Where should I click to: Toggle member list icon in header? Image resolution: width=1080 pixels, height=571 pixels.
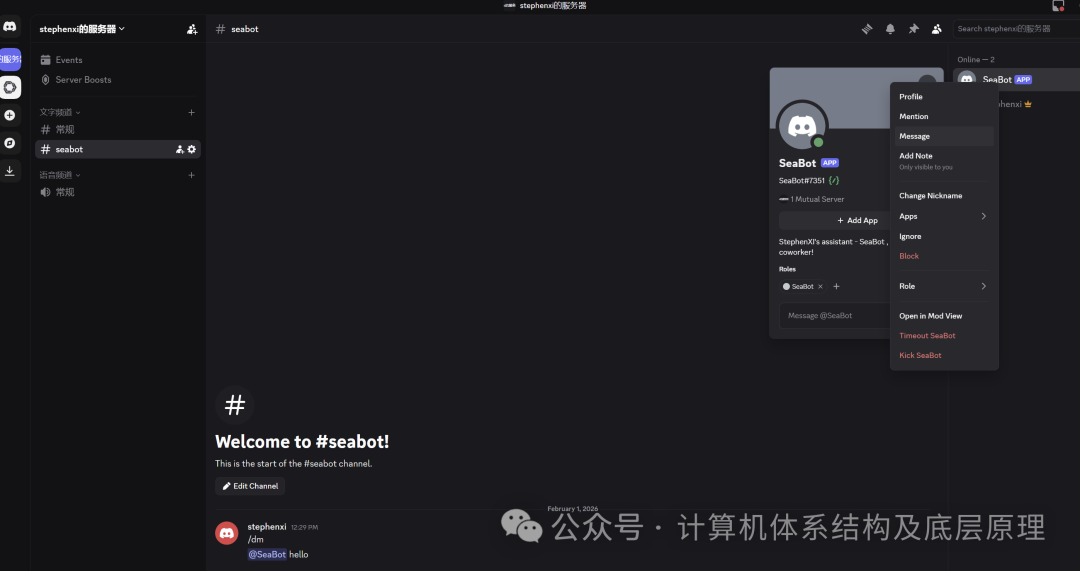(x=937, y=29)
